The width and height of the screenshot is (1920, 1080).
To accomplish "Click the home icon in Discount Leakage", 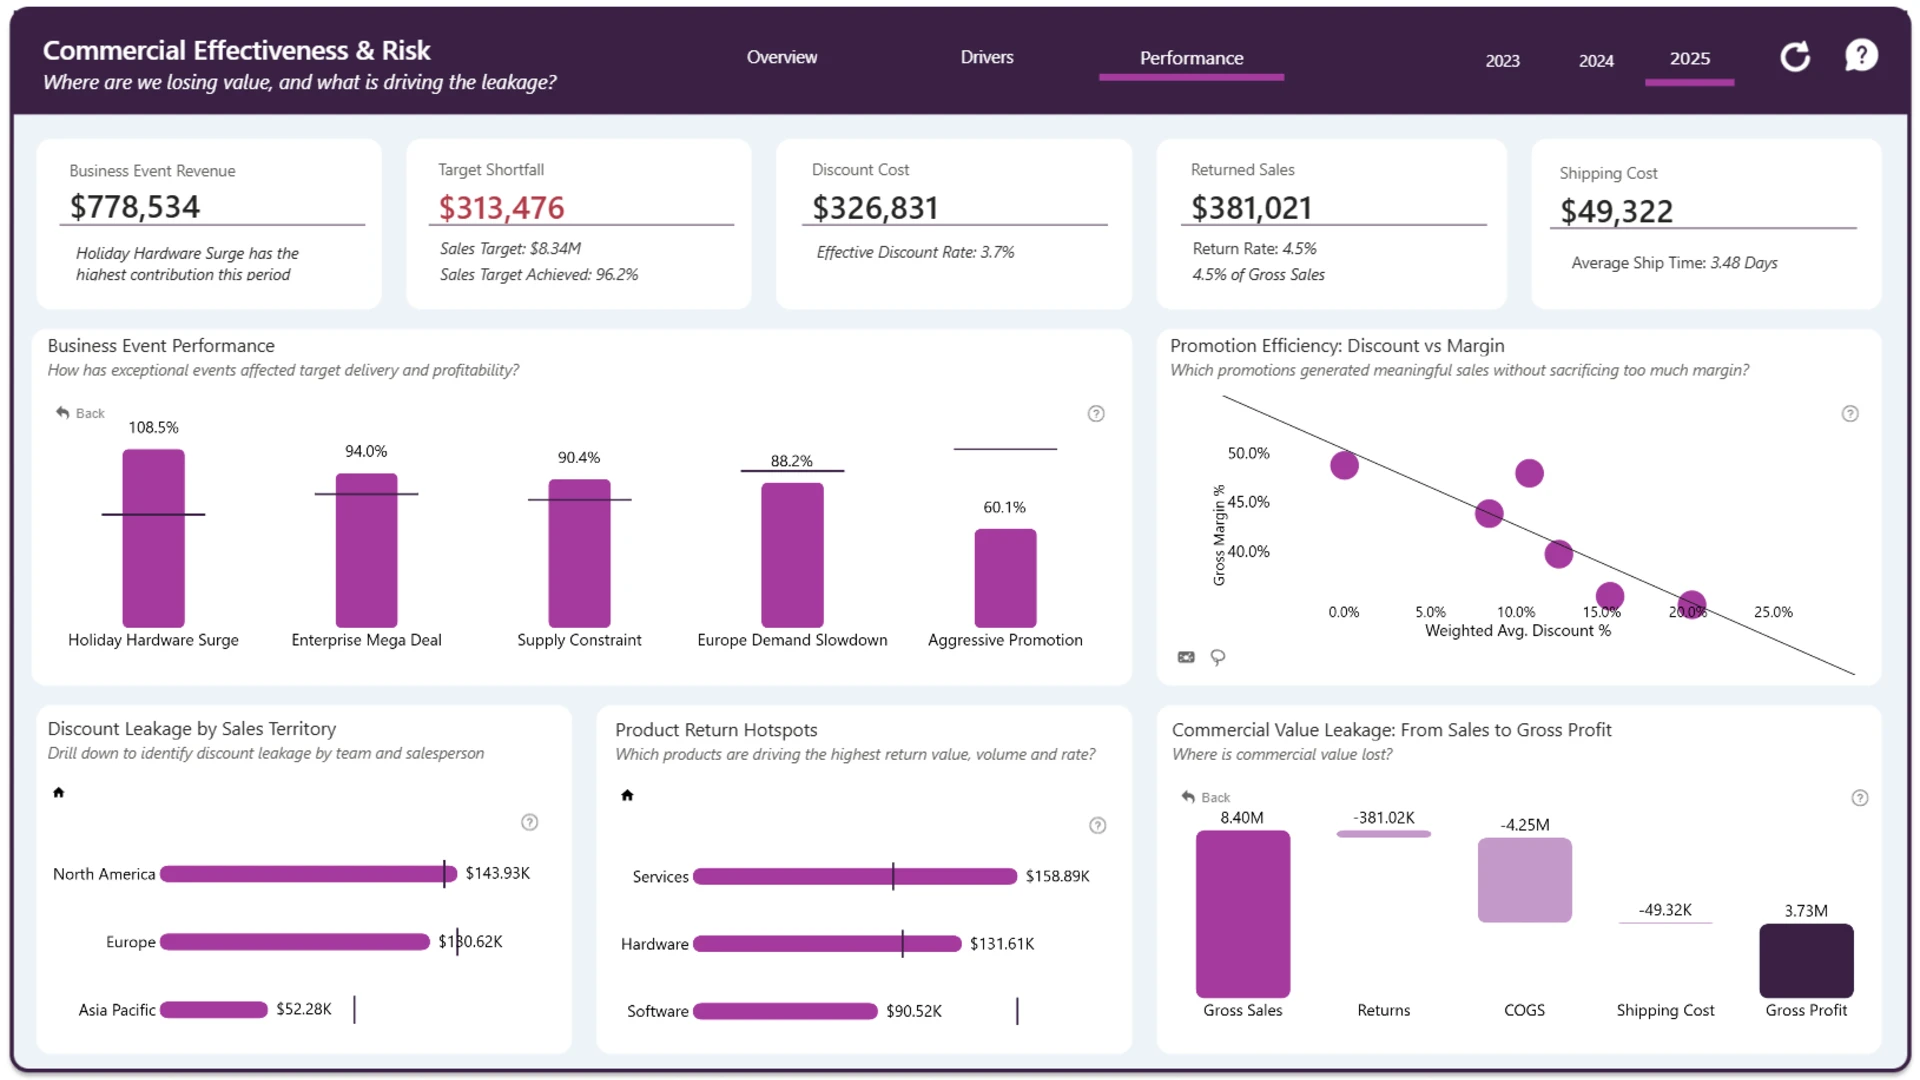I will (x=59, y=793).
